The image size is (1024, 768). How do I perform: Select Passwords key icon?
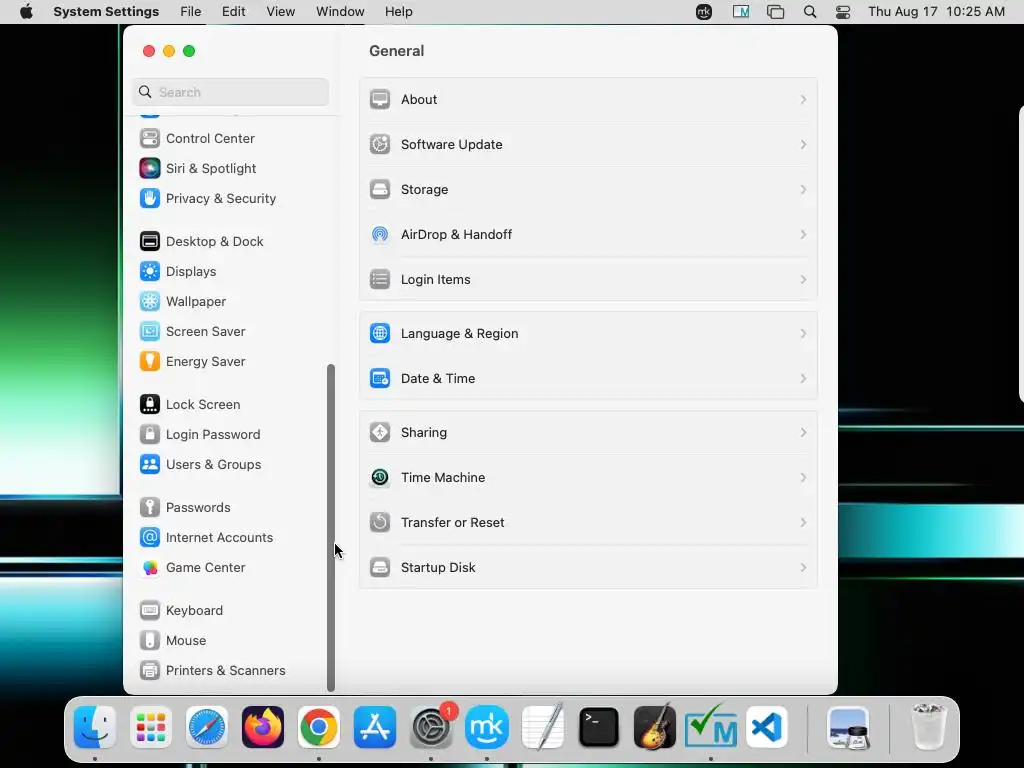click(x=150, y=508)
